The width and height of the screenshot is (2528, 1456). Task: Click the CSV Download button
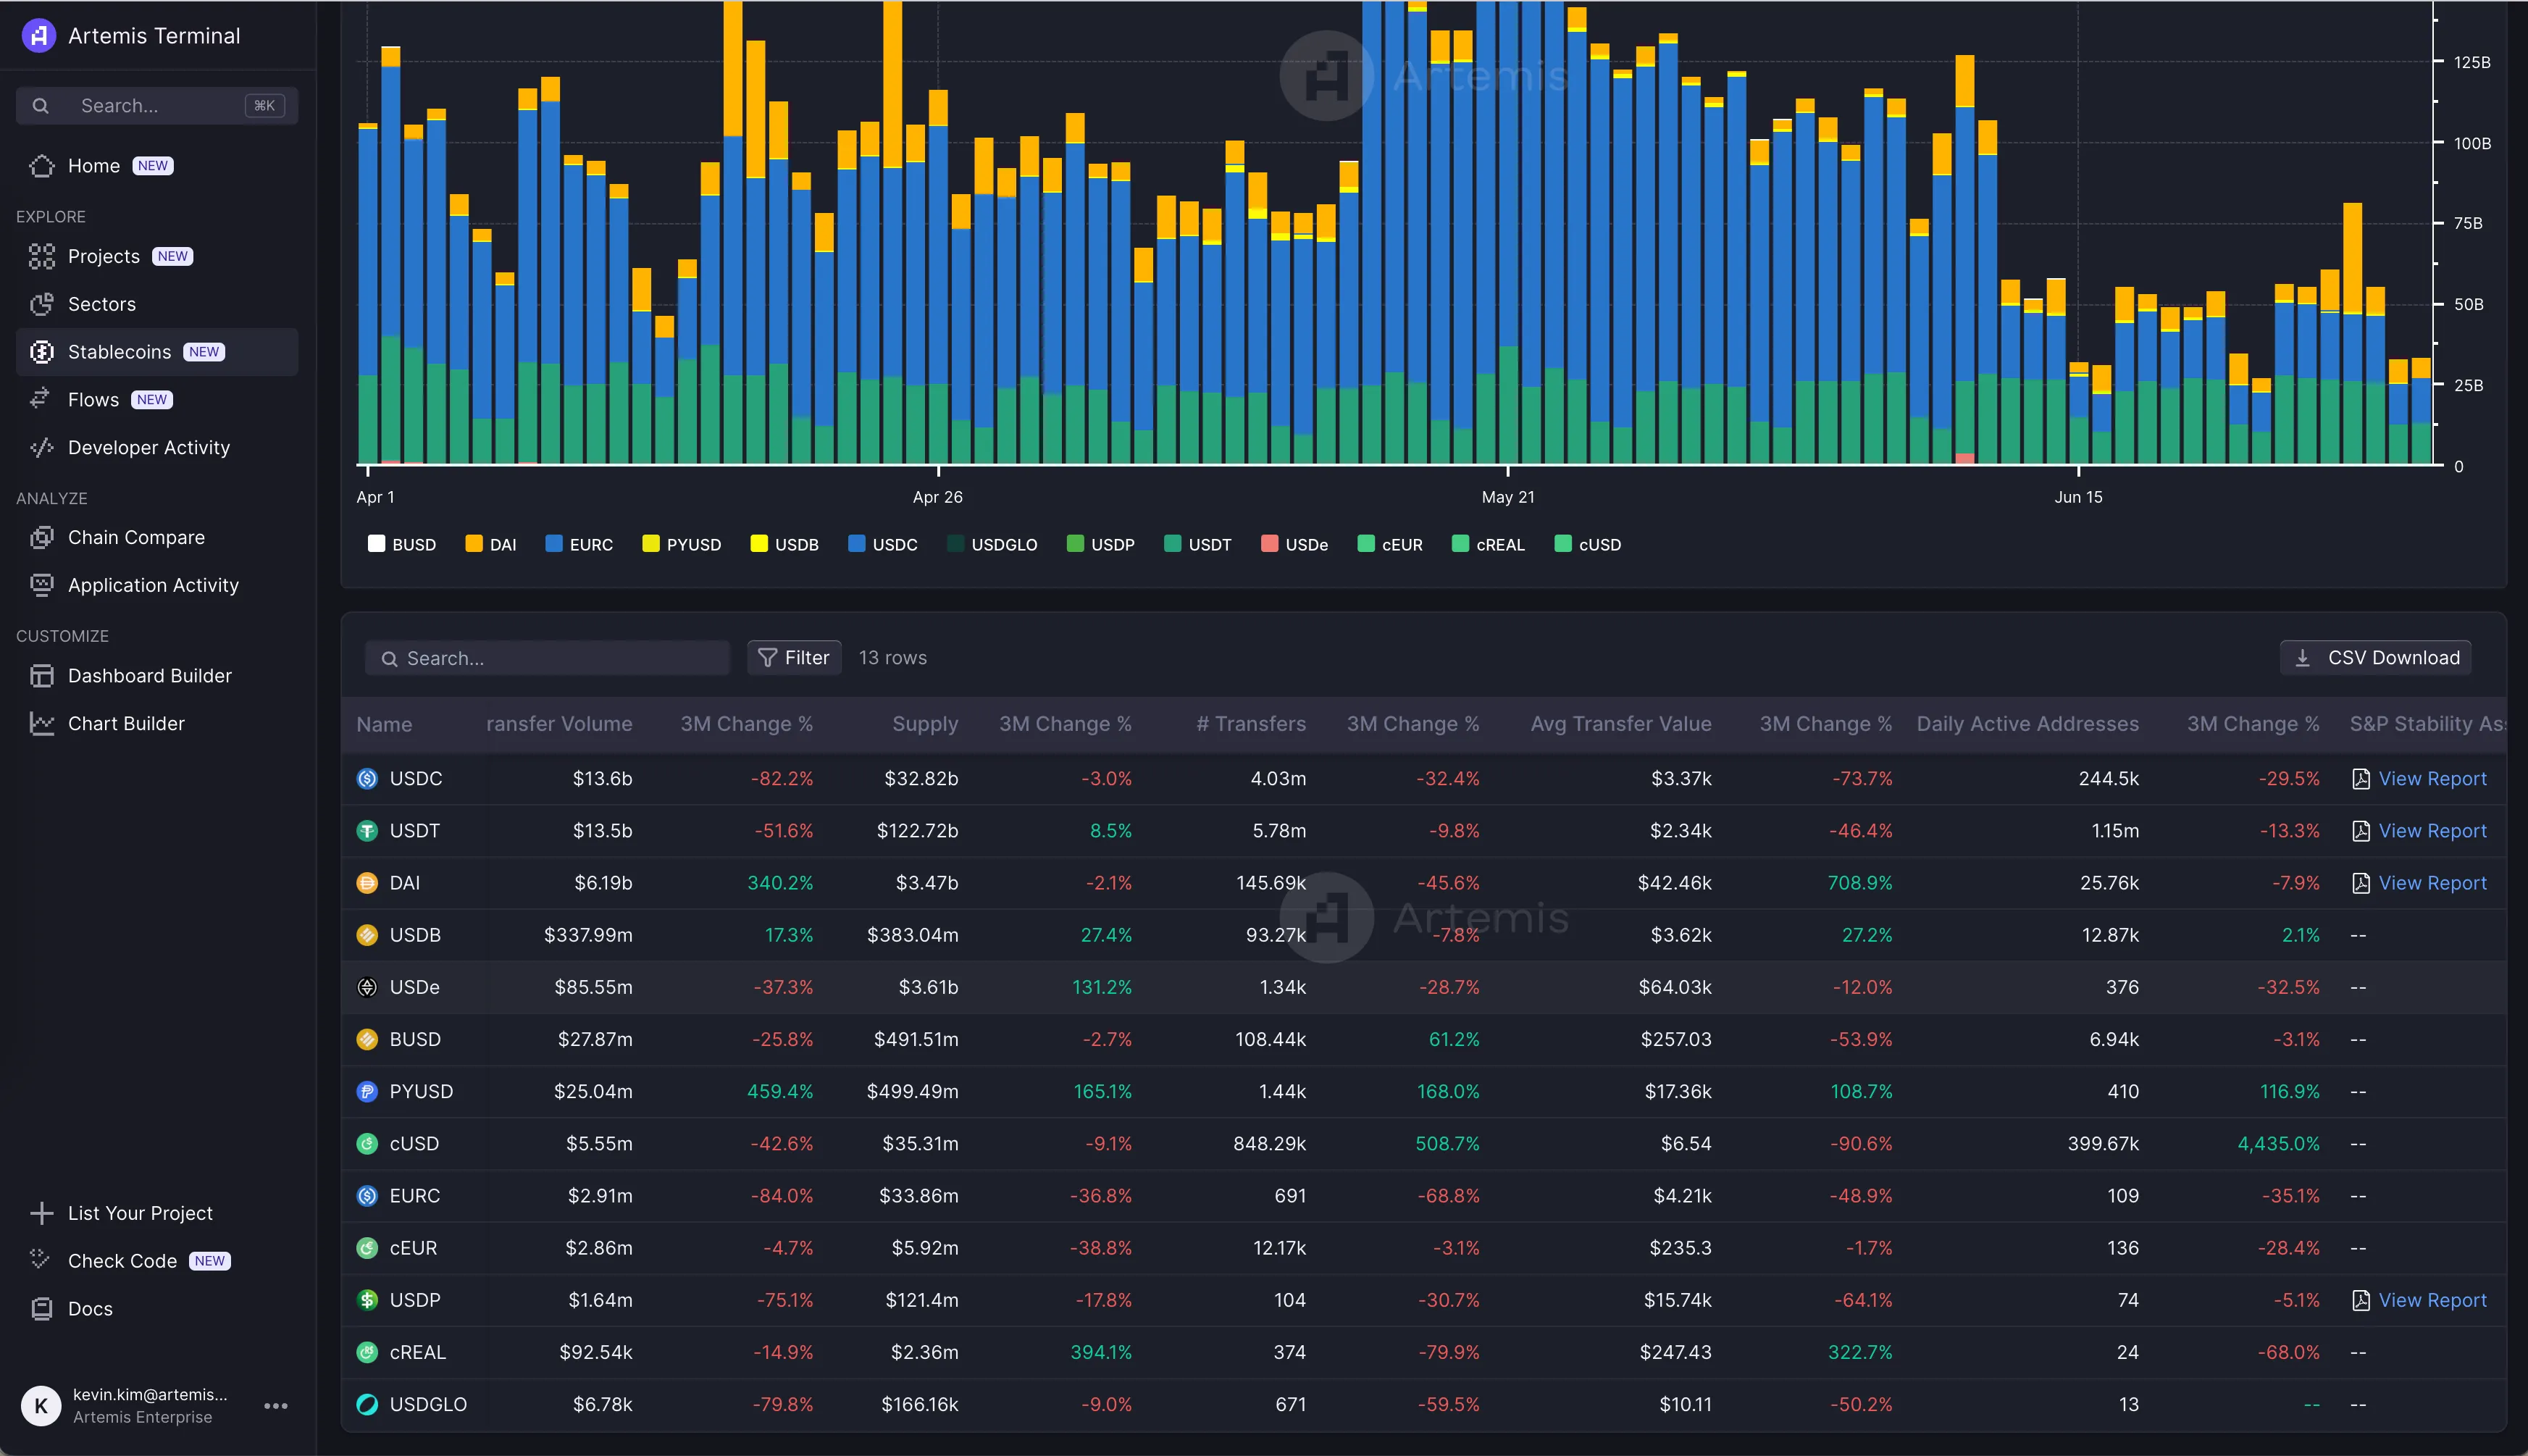2376,658
